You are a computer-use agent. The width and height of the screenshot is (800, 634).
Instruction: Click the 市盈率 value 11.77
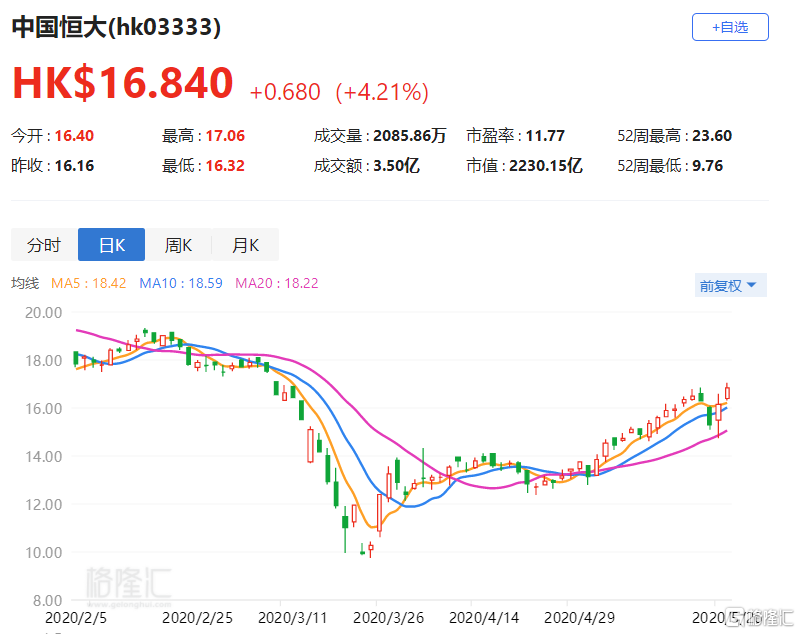[545, 136]
